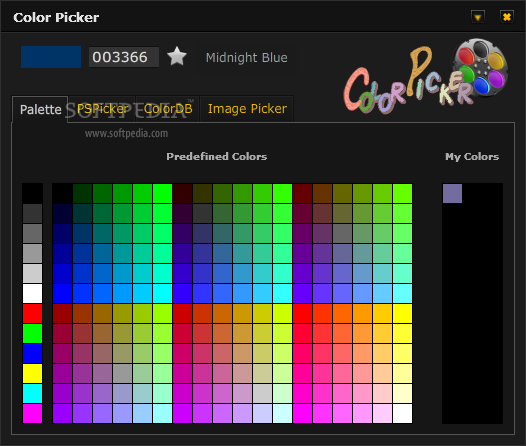Open the ColorDB tab
The height and width of the screenshot is (446, 526).
point(168,109)
